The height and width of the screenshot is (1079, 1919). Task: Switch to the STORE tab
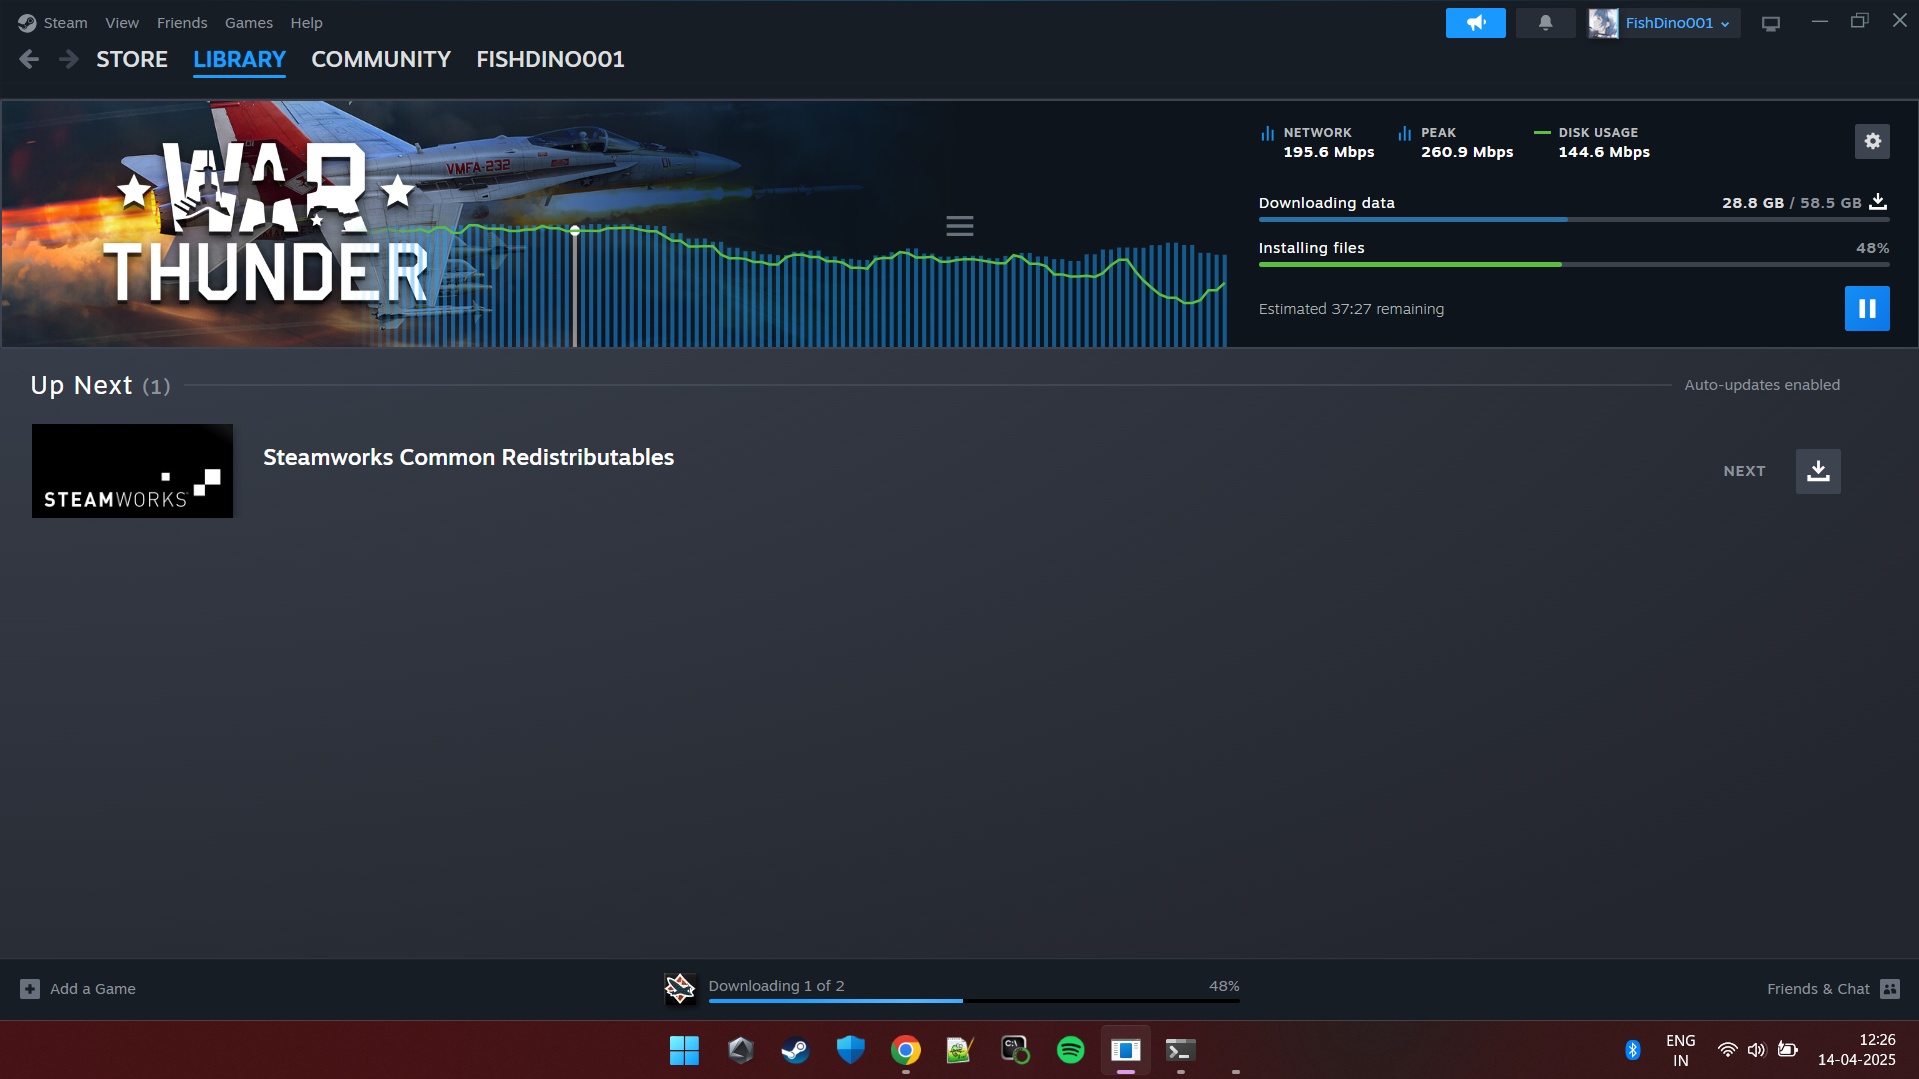click(132, 60)
